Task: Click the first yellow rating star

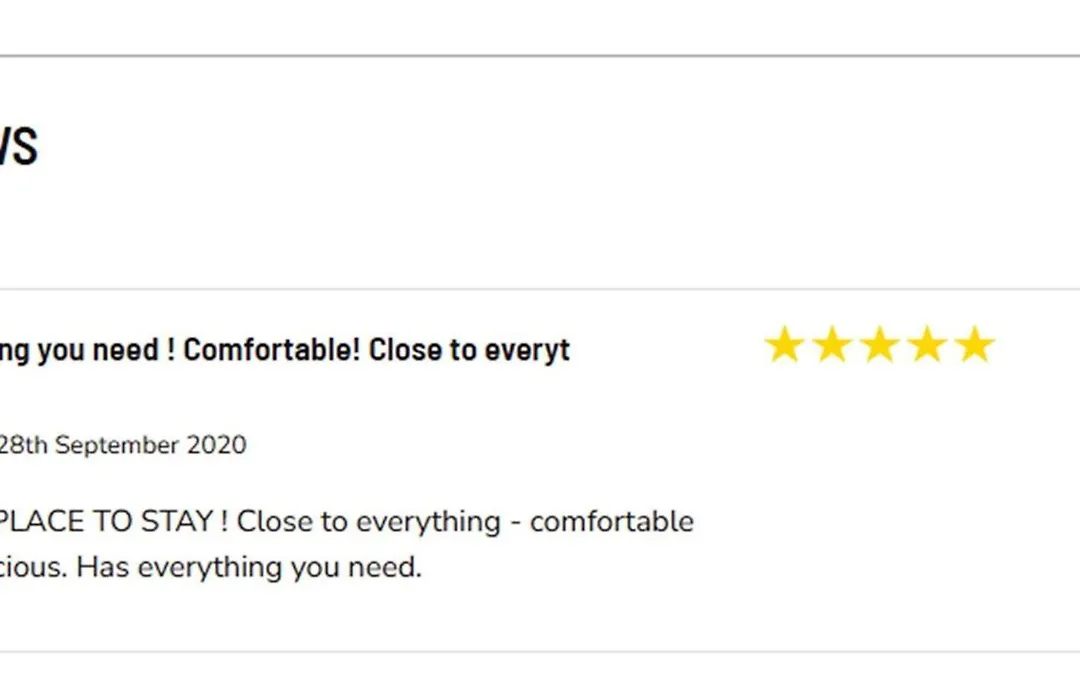Action: click(785, 346)
